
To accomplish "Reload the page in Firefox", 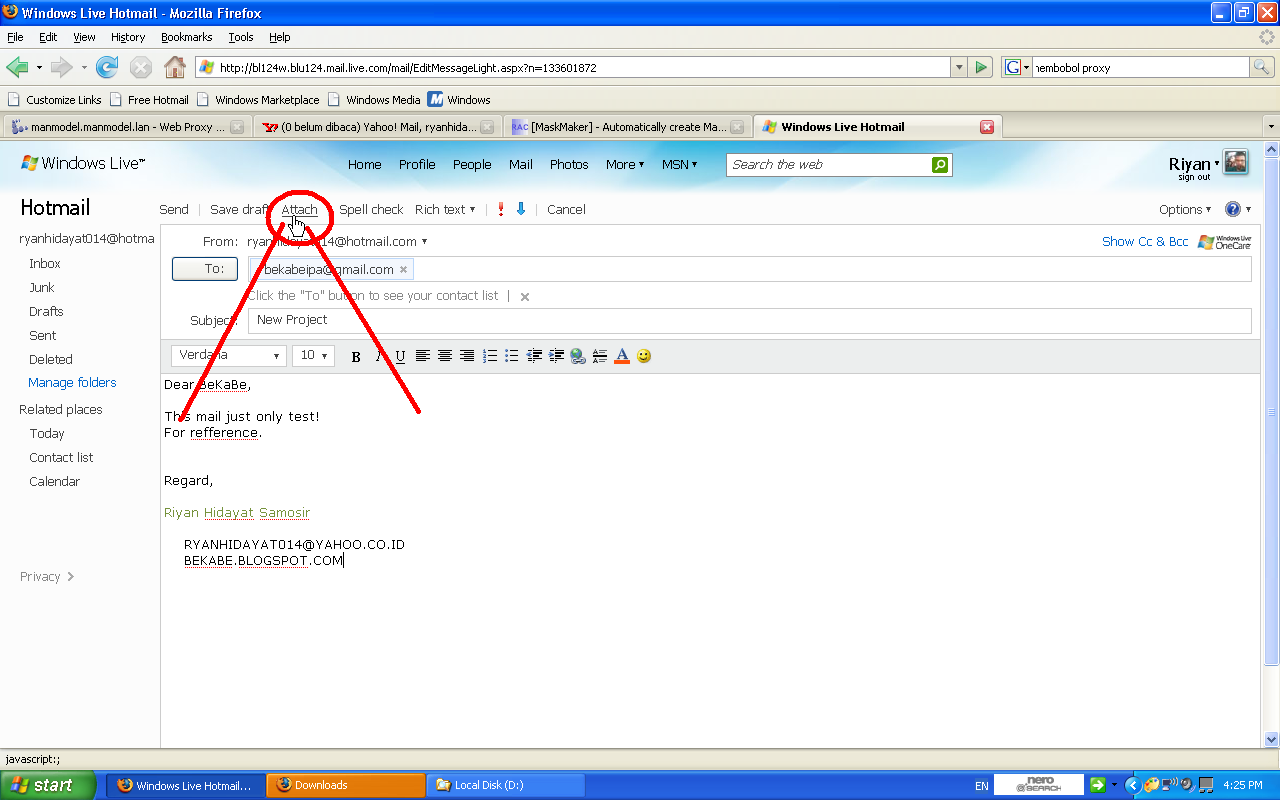I will (x=107, y=68).
